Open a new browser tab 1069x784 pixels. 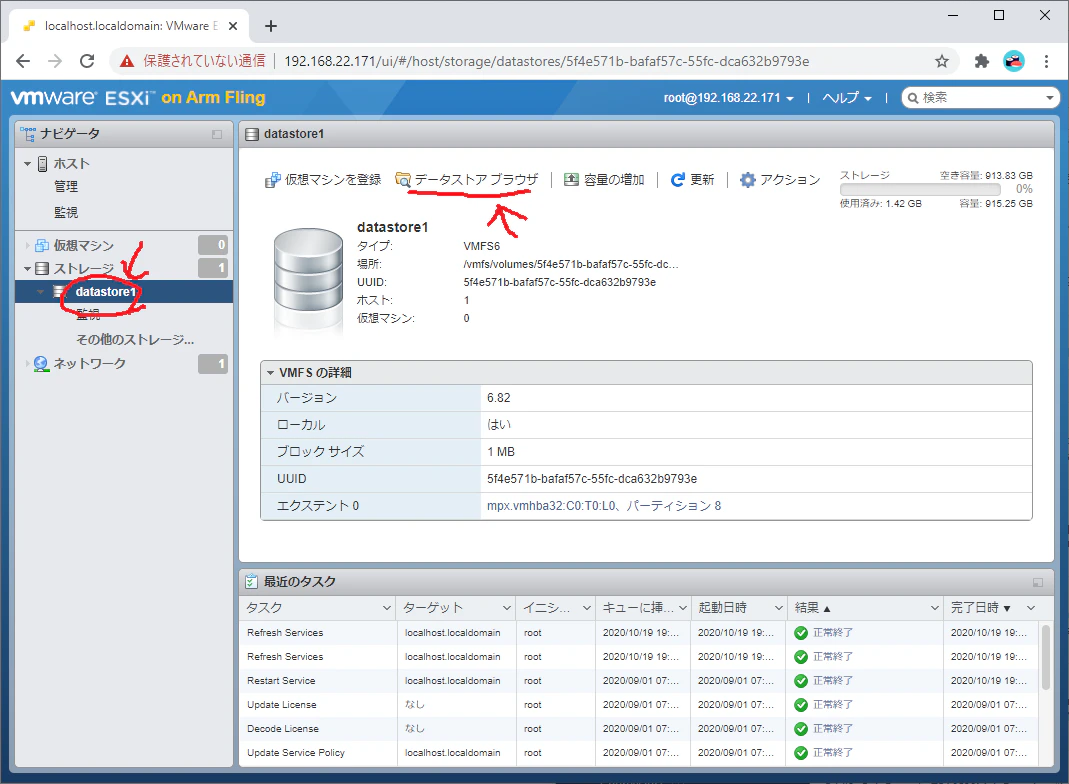[x=271, y=26]
